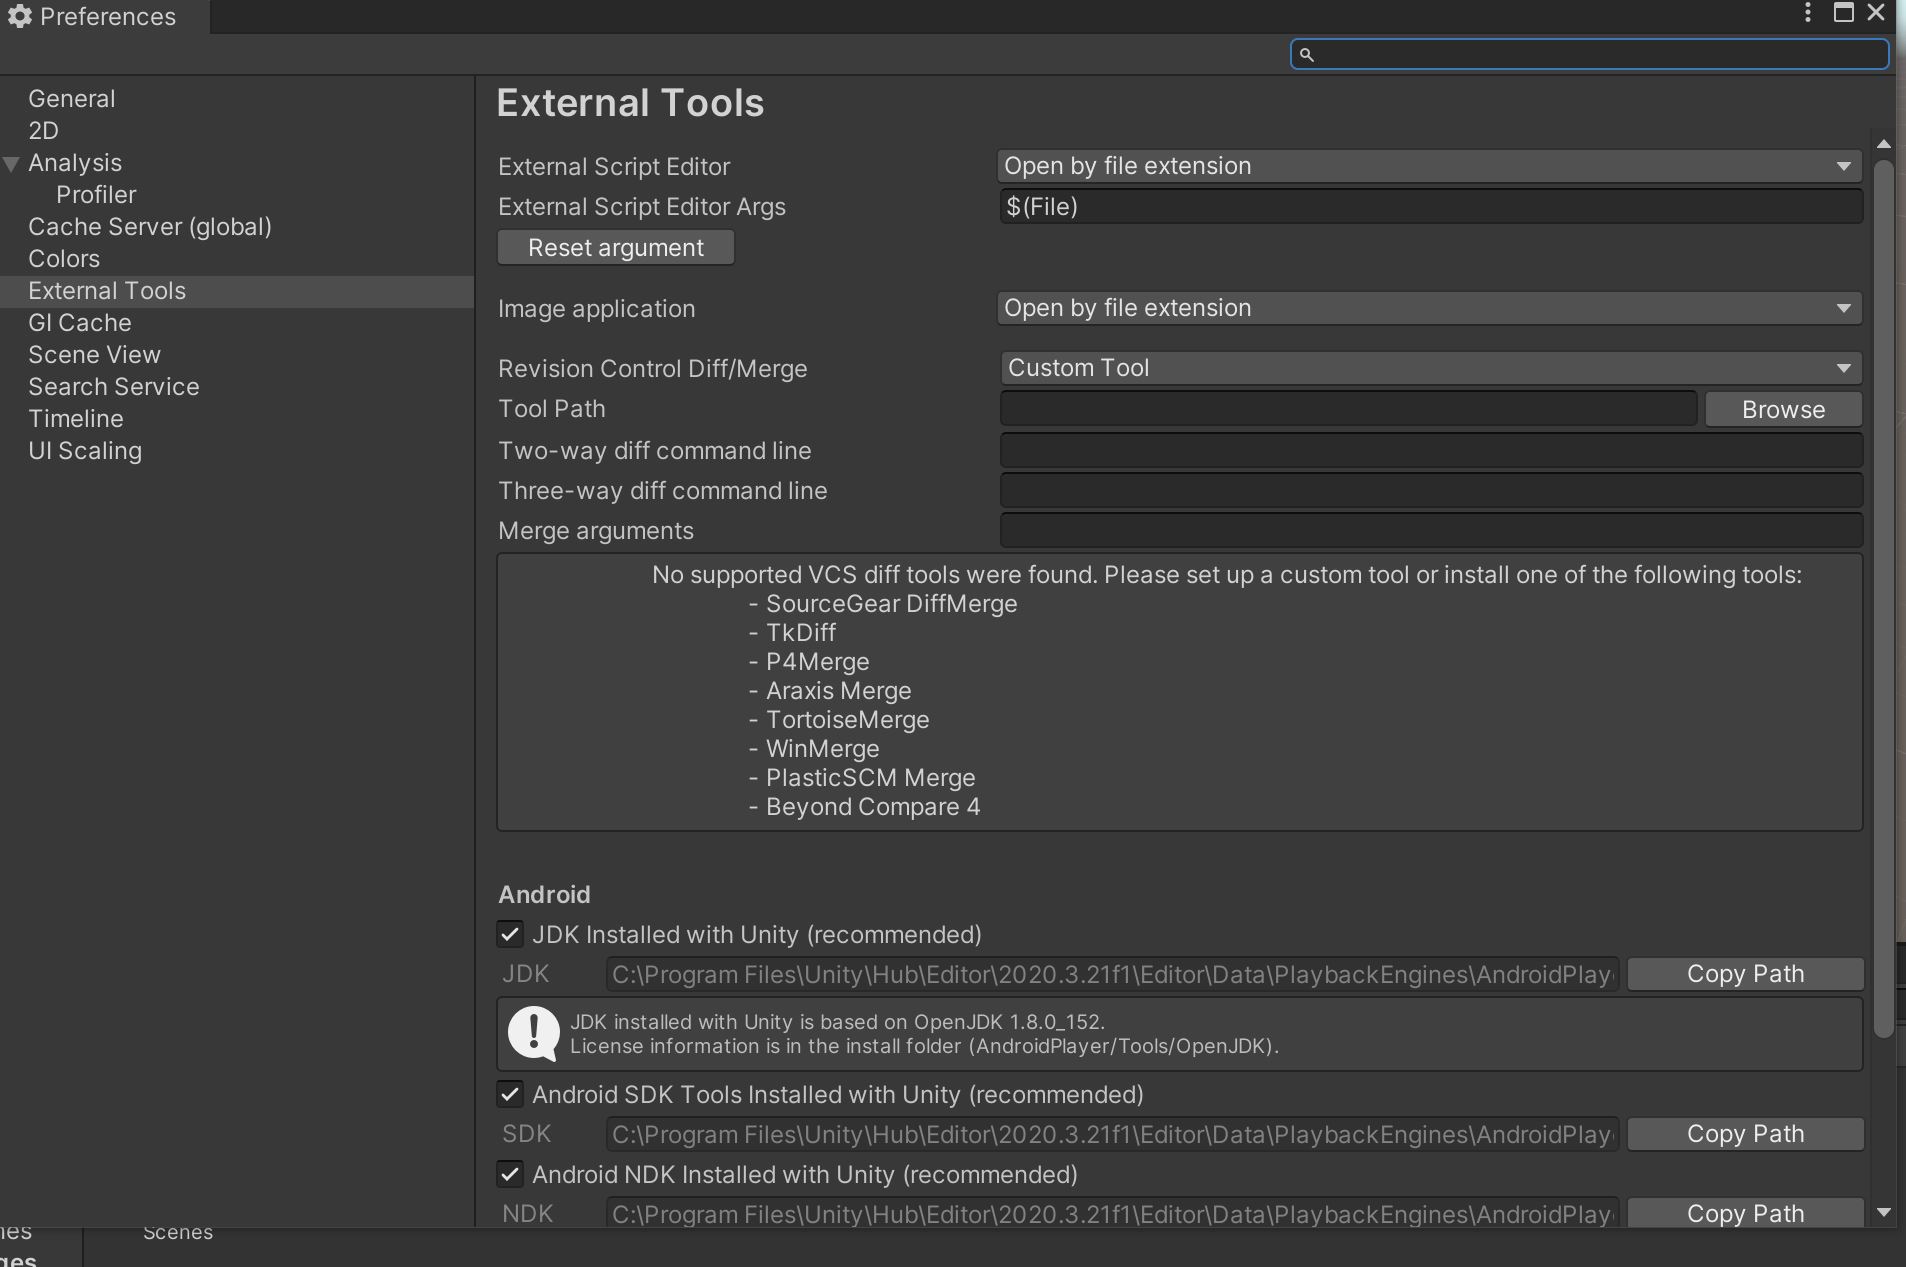
Task: Copy the JDK path
Action: pyautogui.click(x=1744, y=973)
